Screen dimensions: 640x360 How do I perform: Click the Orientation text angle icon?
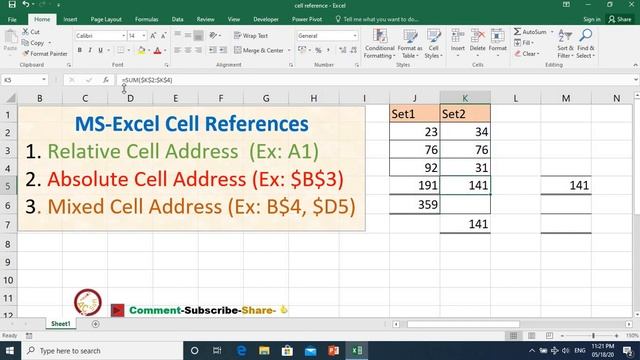pos(213,36)
